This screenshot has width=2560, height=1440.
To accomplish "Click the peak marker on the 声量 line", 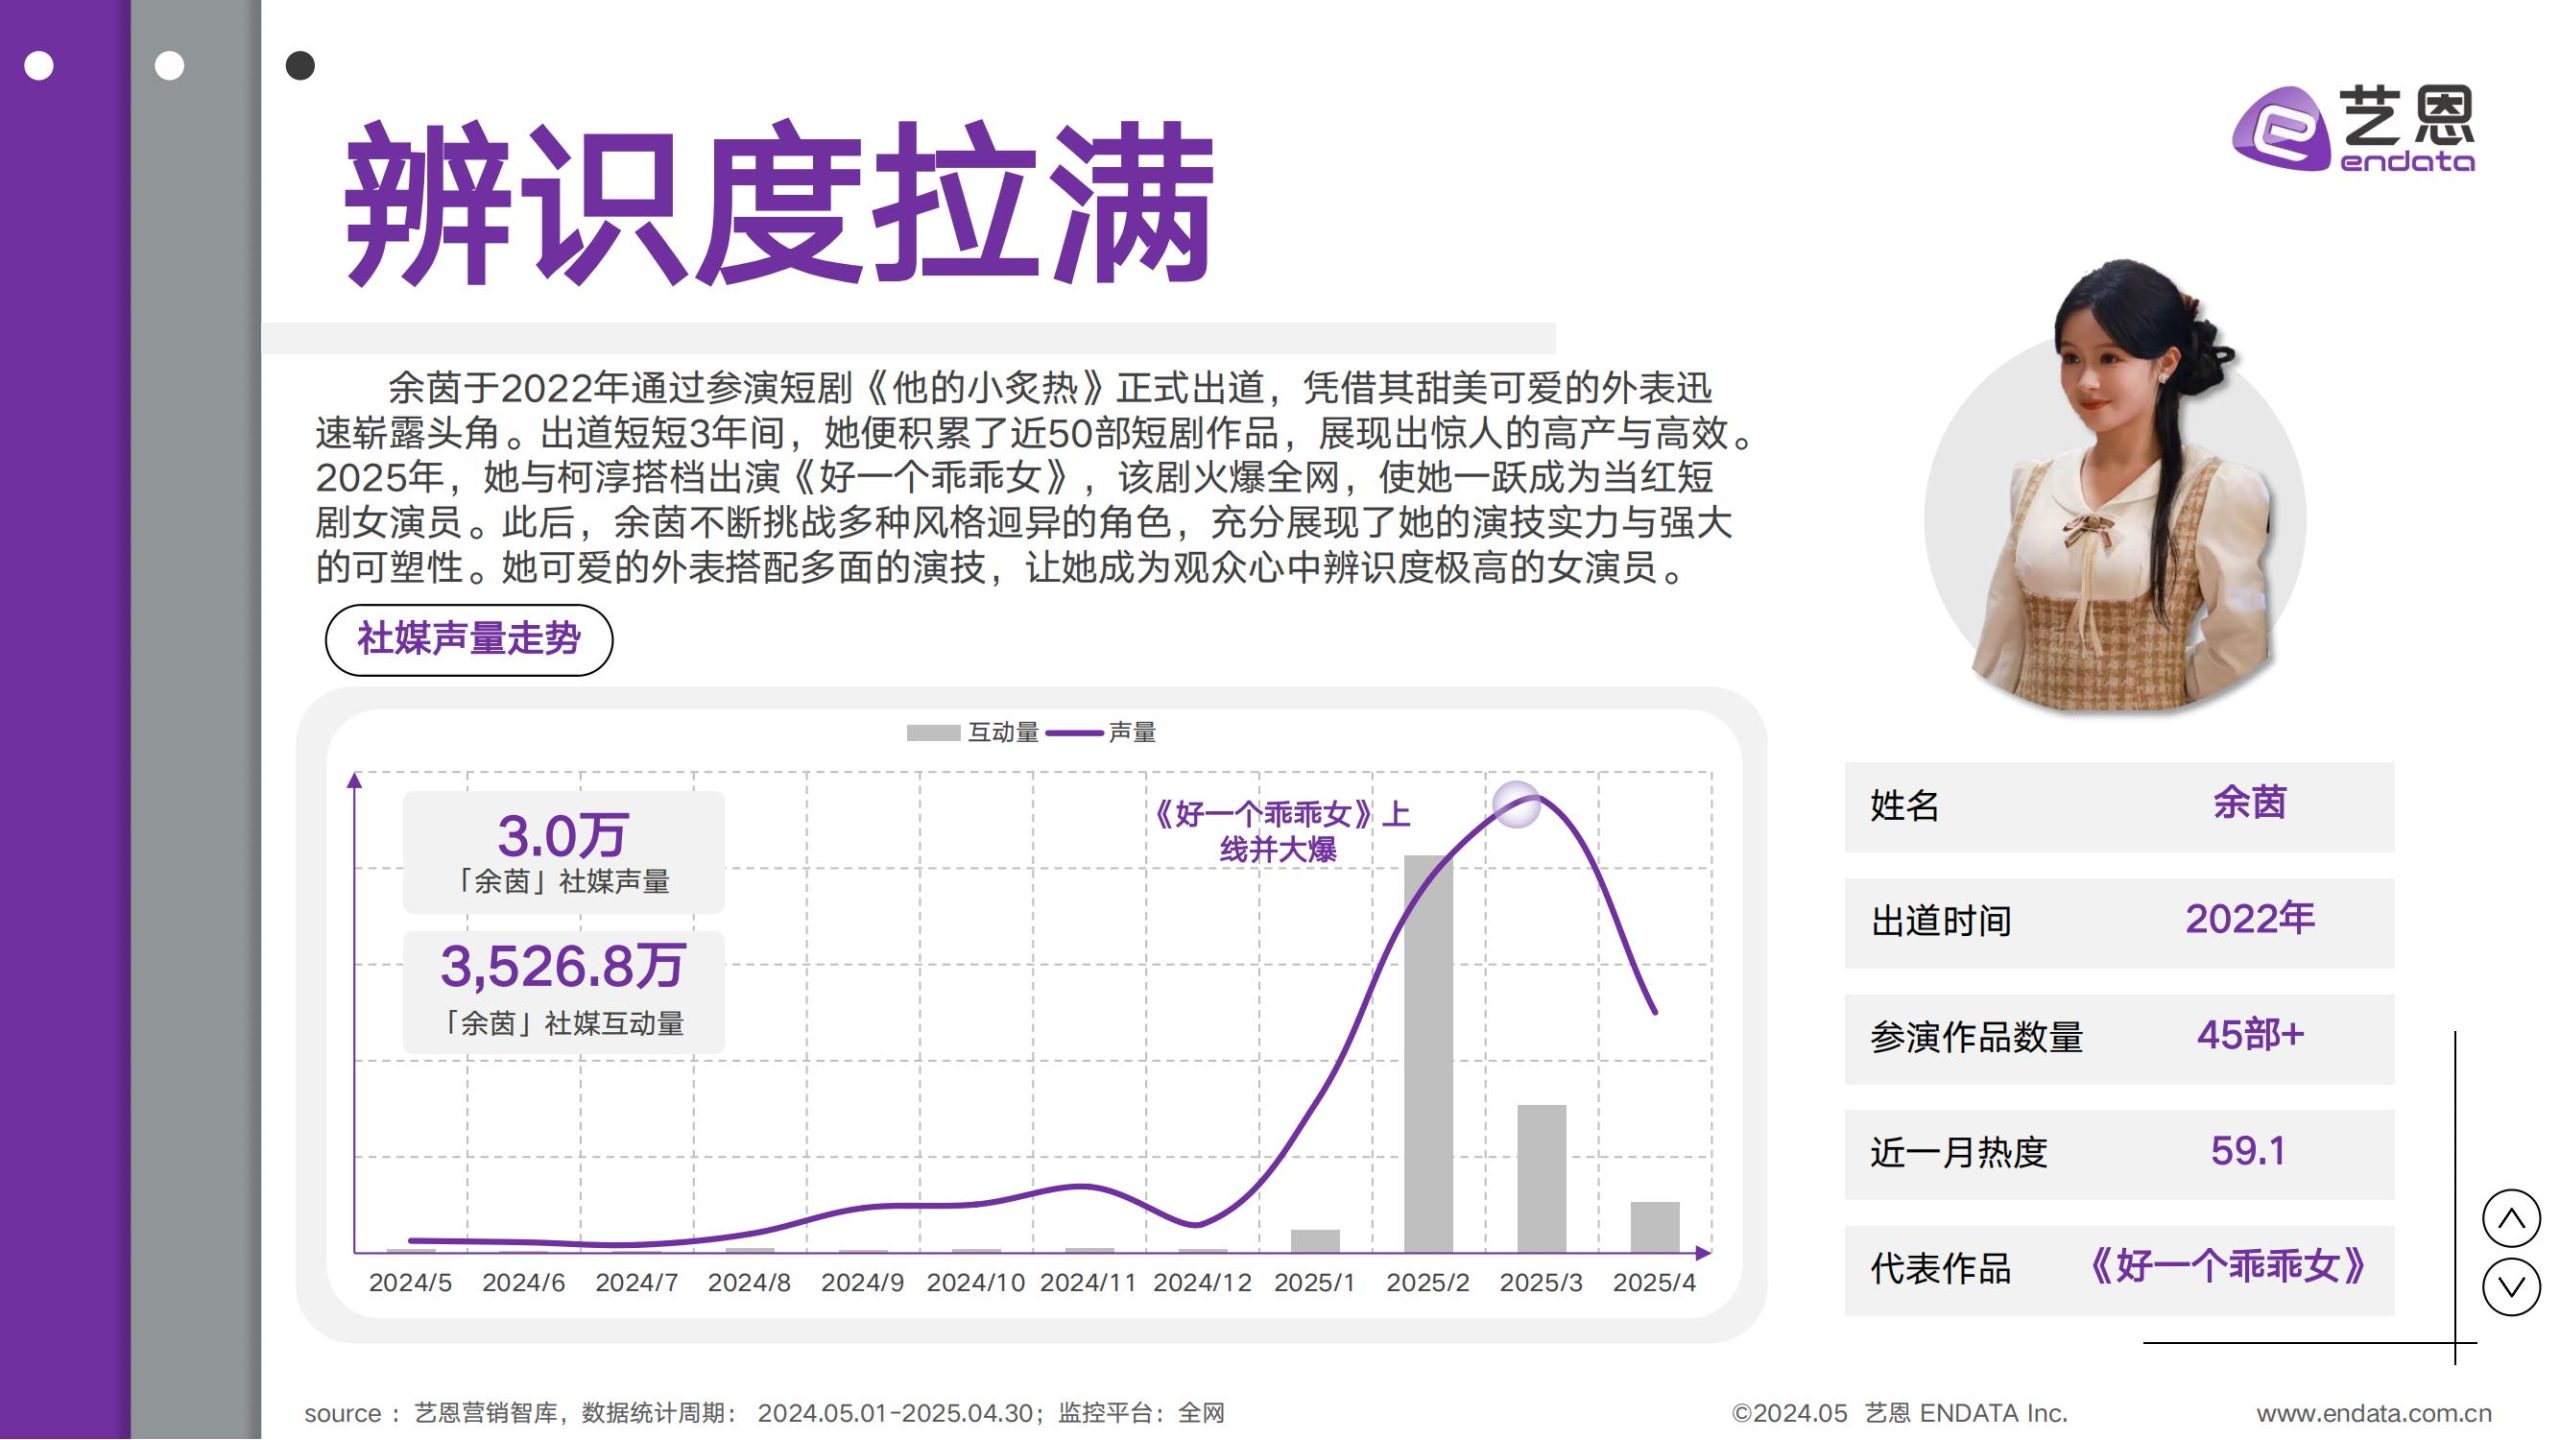I will point(1516,805).
